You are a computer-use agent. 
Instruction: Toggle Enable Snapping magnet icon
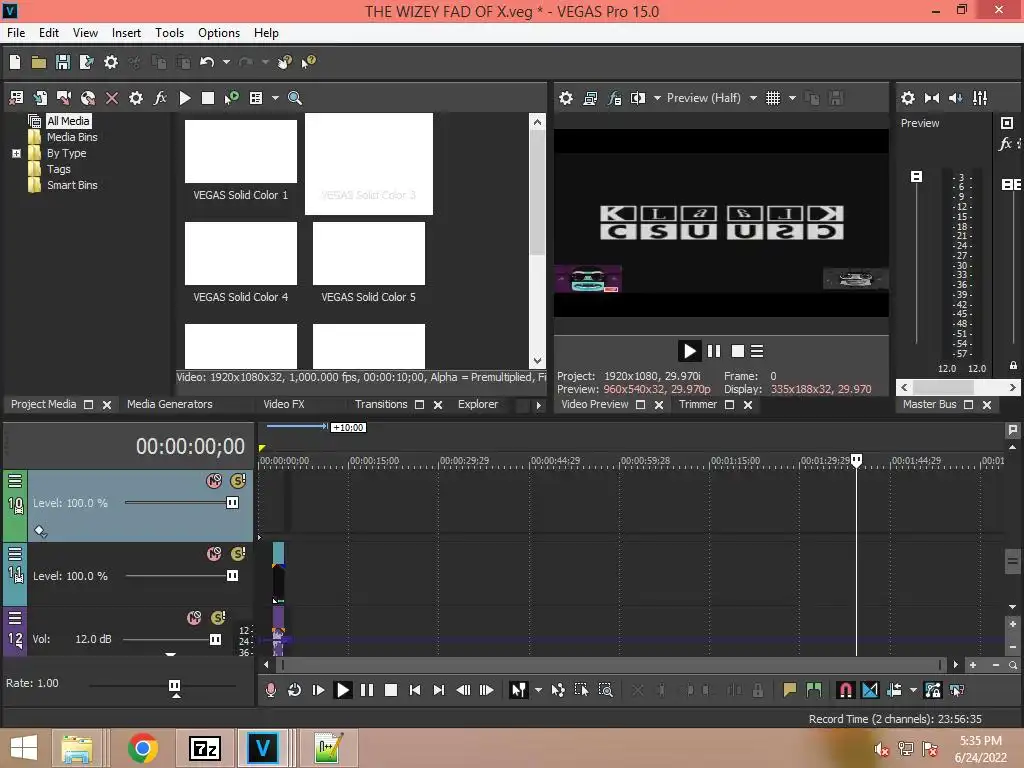click(845, 690)
